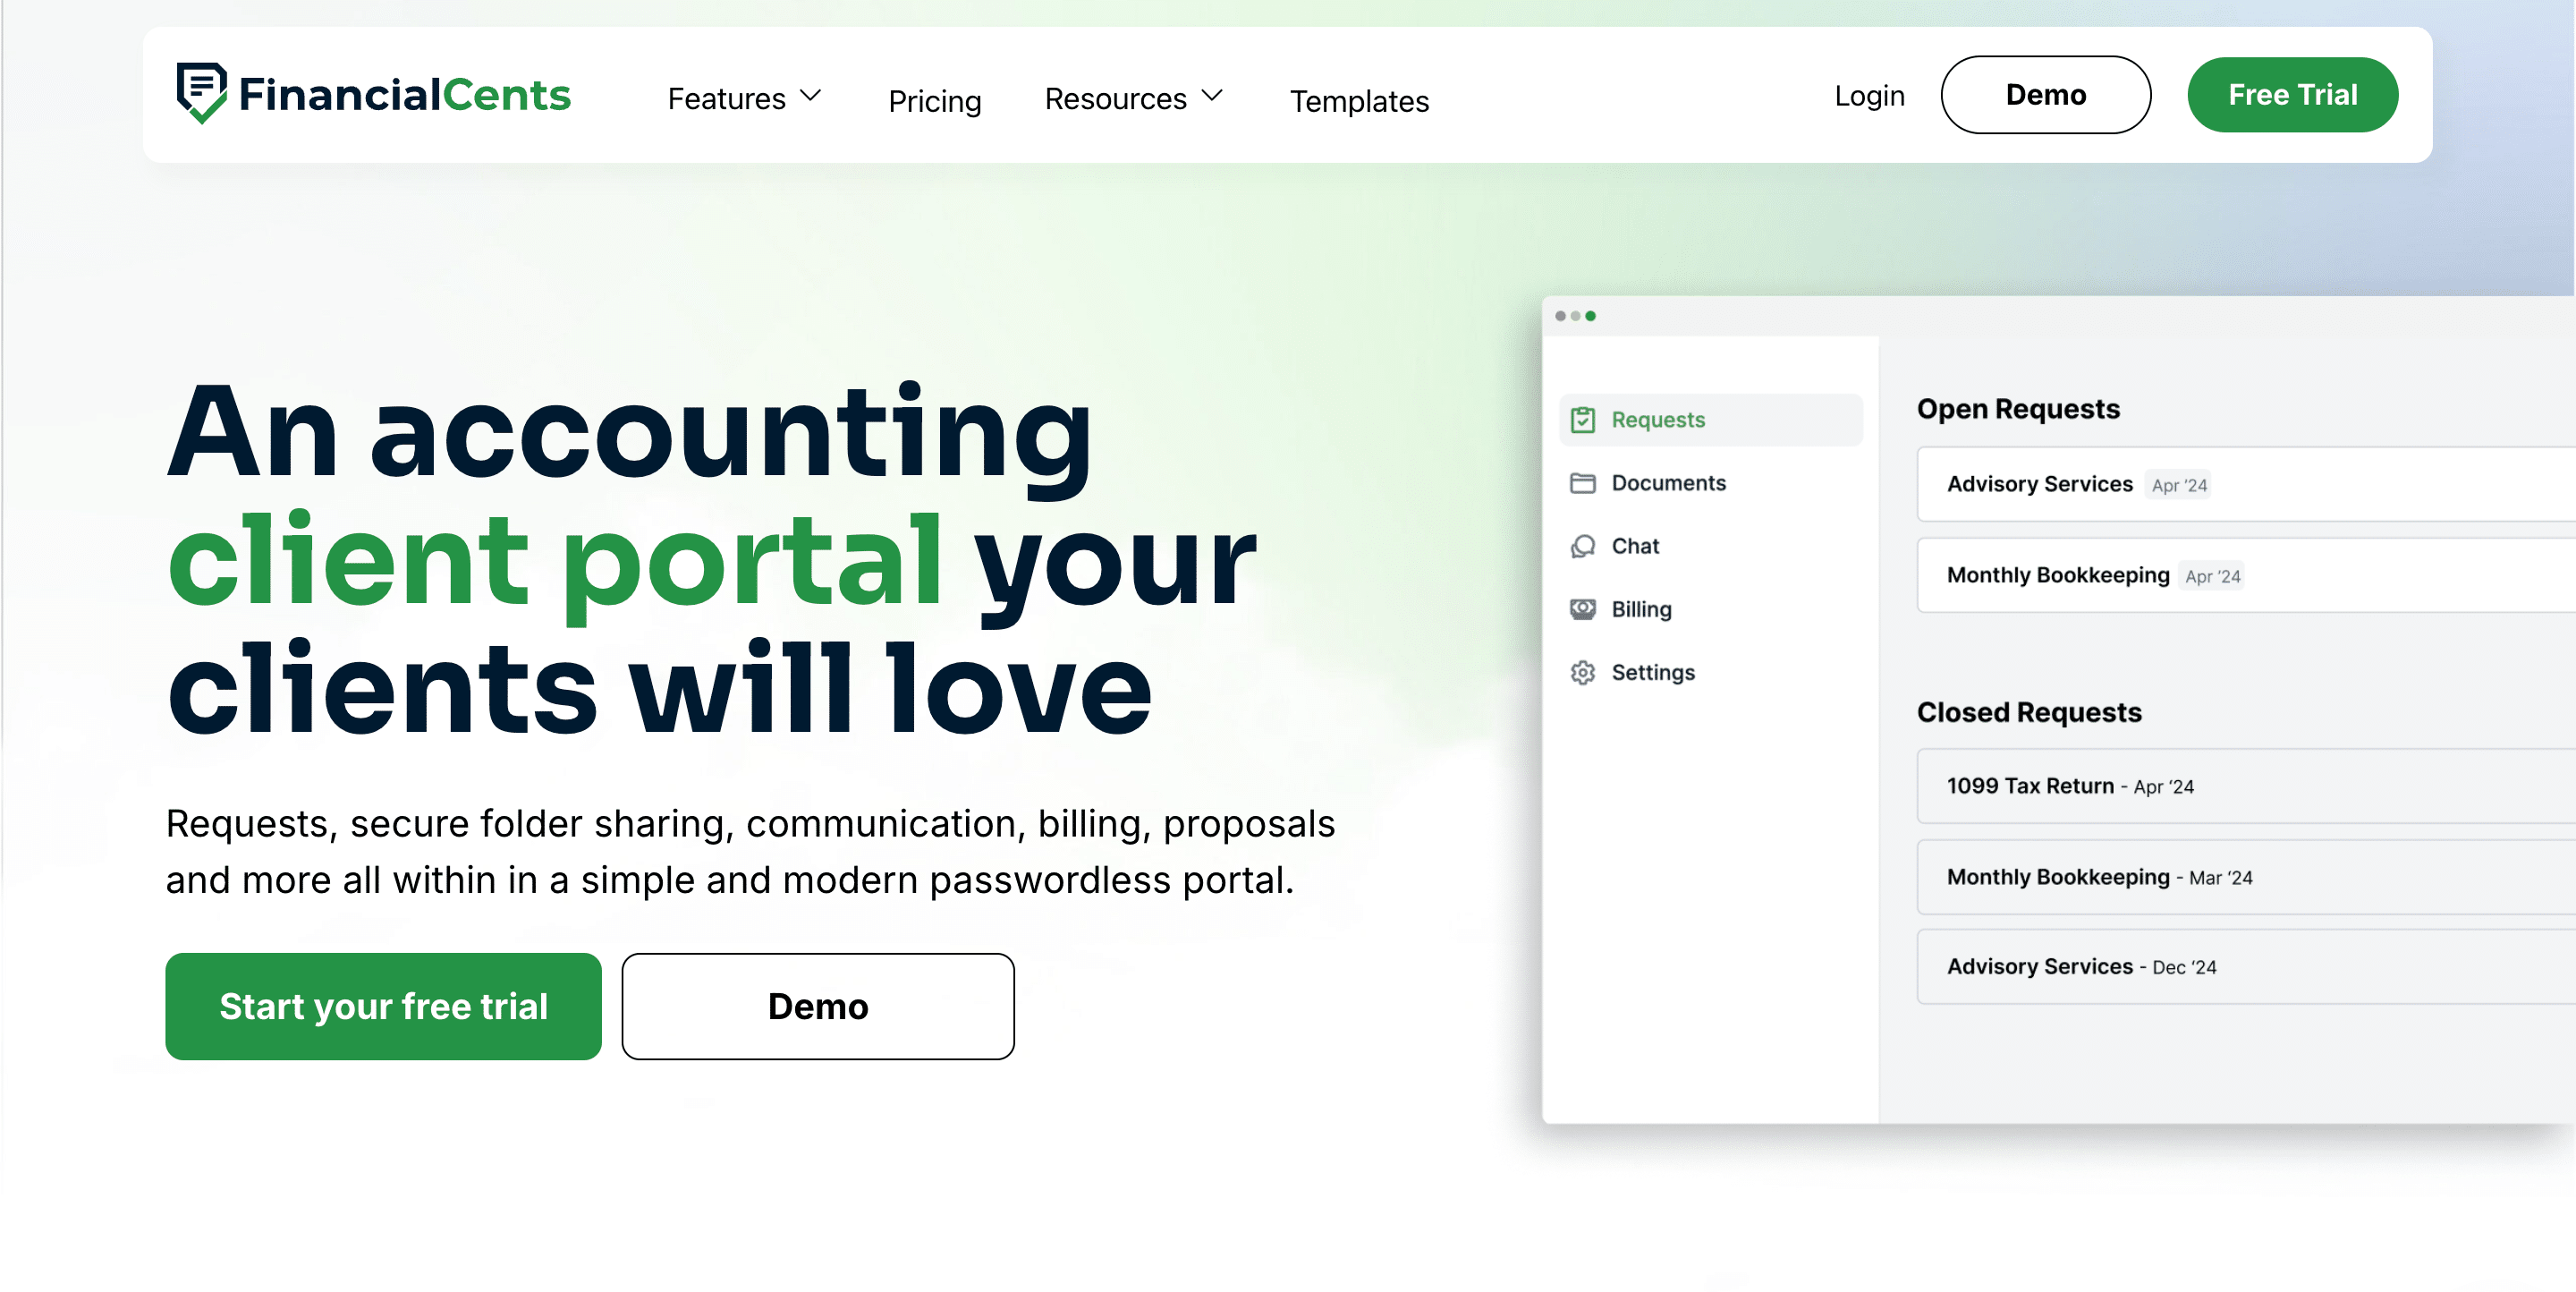Click the Demo button below the headline
This screenshot has width=2576, height=1292.
pos(817,1005)
